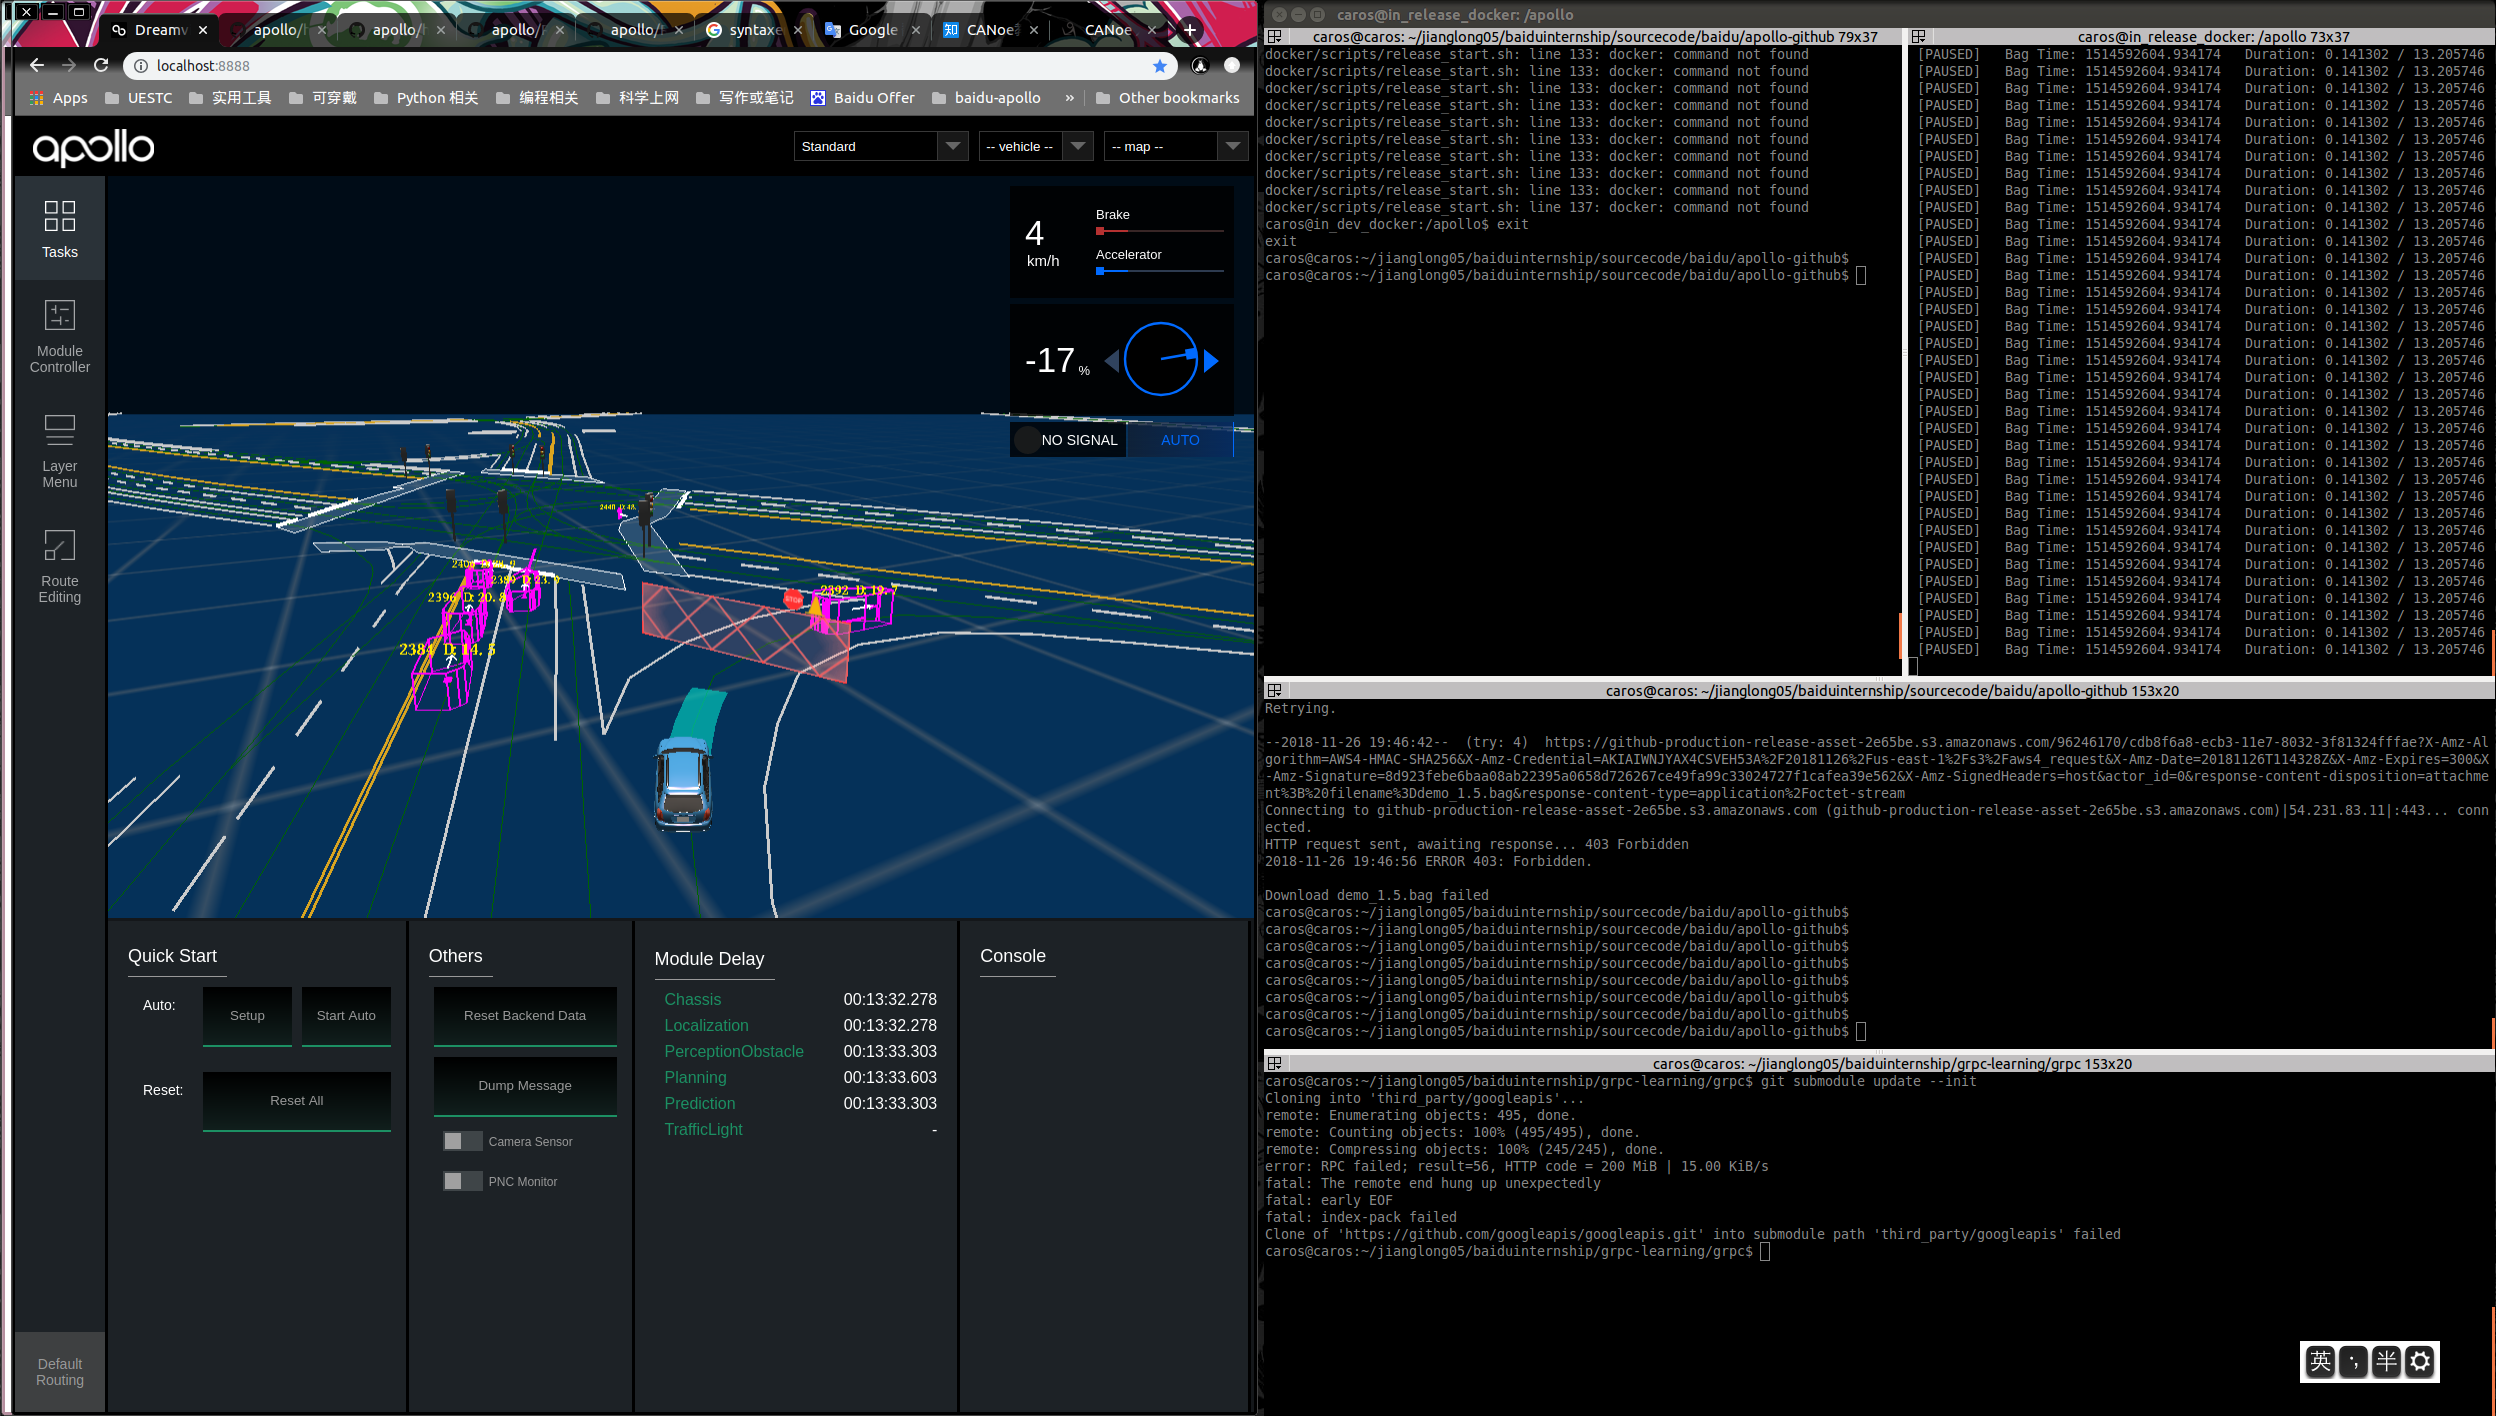
Task: Click the Start Auto button
Action: coord(346,1015)
